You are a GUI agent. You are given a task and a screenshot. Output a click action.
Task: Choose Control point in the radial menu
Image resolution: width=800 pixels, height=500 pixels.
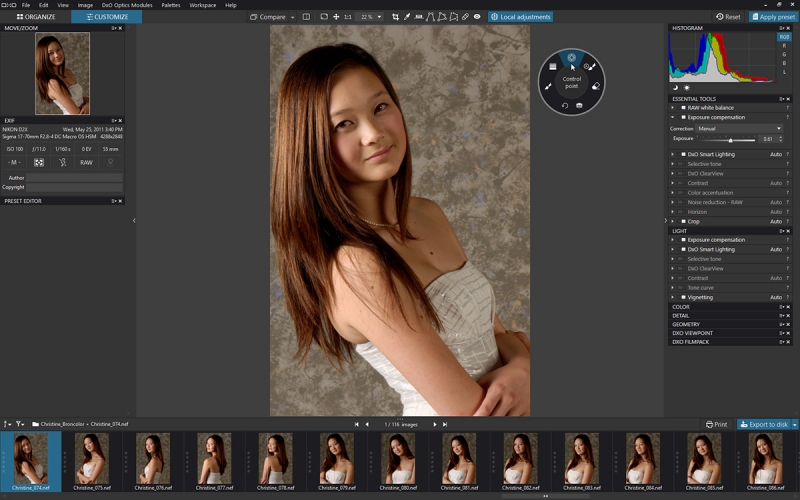click(x=571, y=58)
